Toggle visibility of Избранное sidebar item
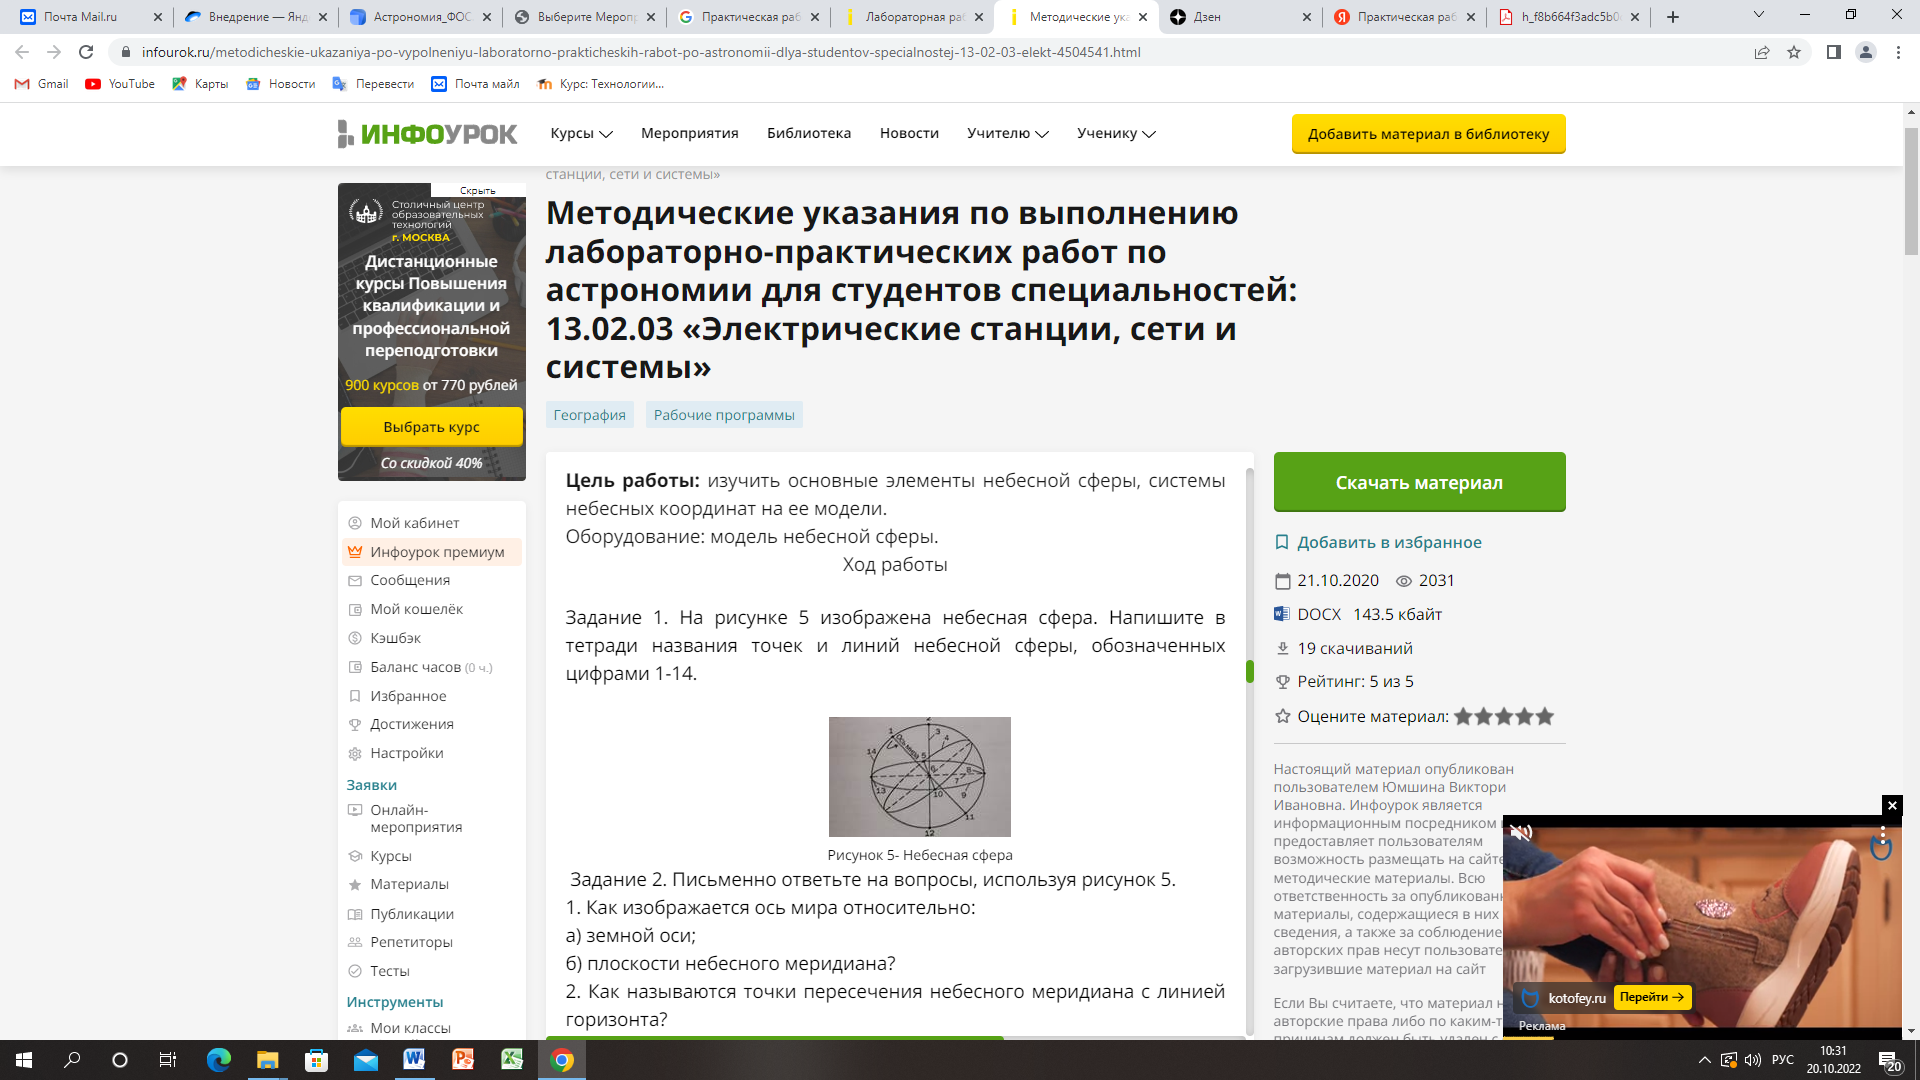1920x1080 pixels. (x=410, y=695)
